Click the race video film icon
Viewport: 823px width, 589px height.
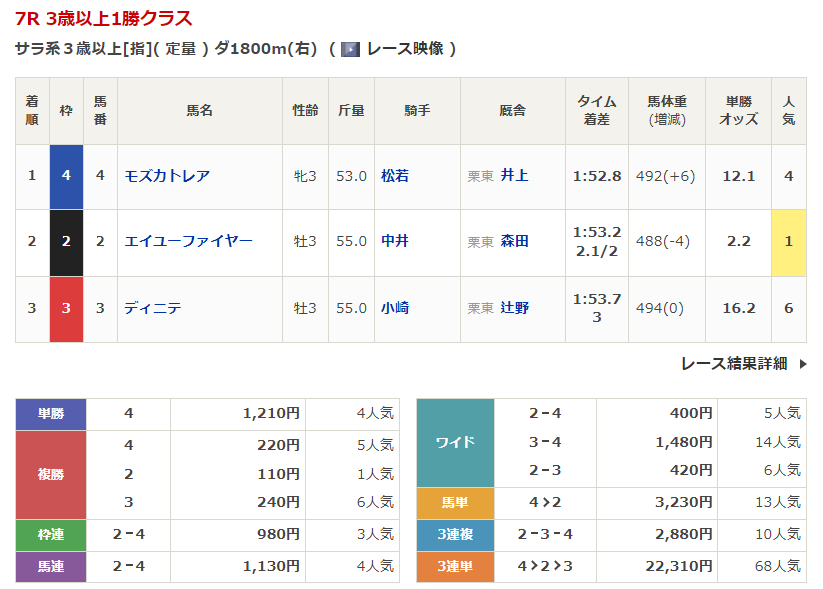[x=350, y=49]
